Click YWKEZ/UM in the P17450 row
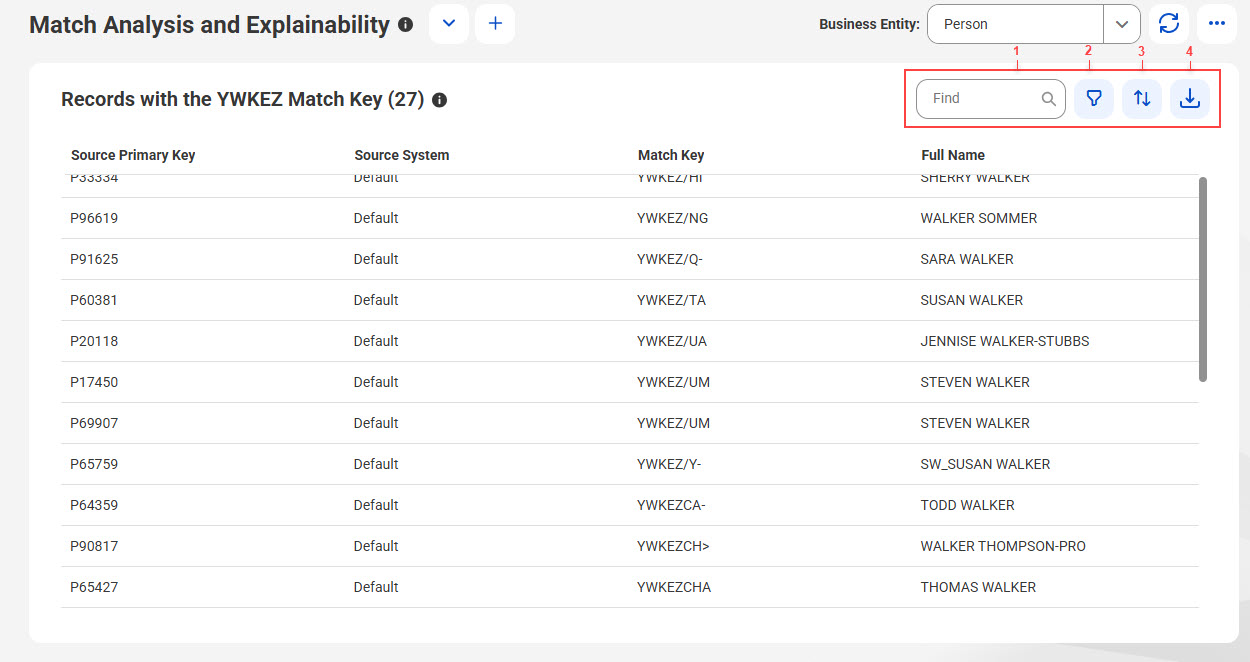This screenshot has width=1250, height=662. tap(673, 382)
